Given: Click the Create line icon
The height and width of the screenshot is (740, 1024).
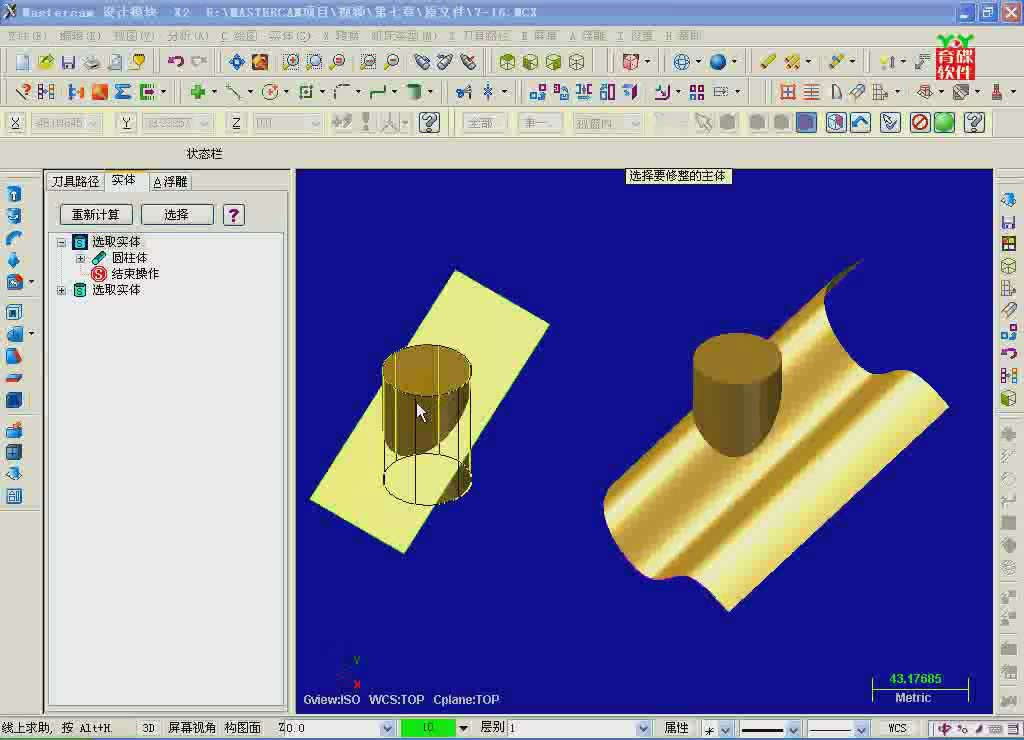Looking at the screenshot, I should point(232,92).
